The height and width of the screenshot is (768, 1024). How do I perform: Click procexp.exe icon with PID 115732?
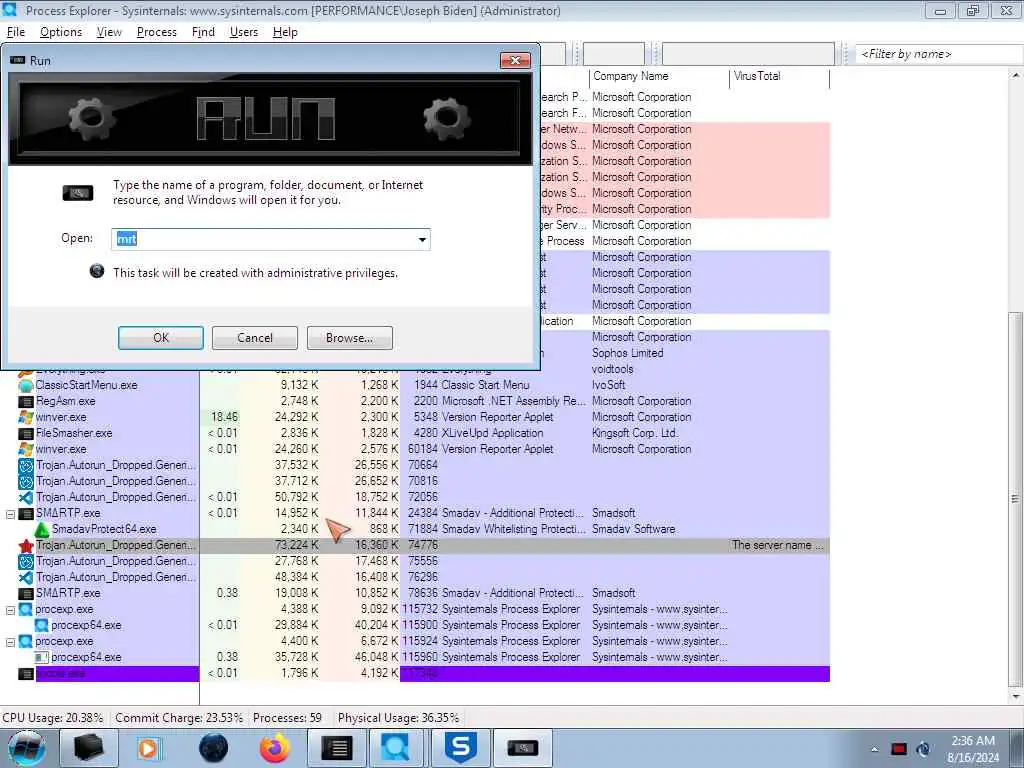25,609
